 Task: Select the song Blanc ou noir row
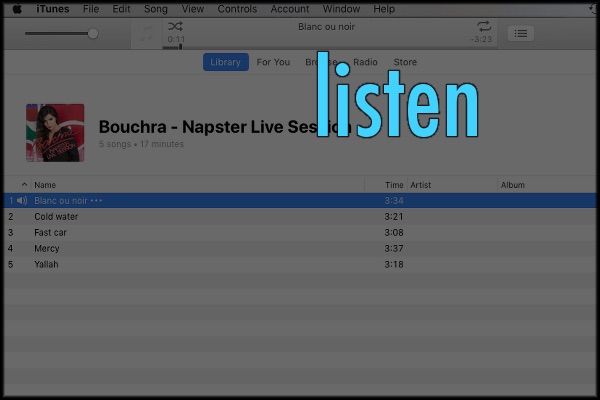tap(300, 201)
